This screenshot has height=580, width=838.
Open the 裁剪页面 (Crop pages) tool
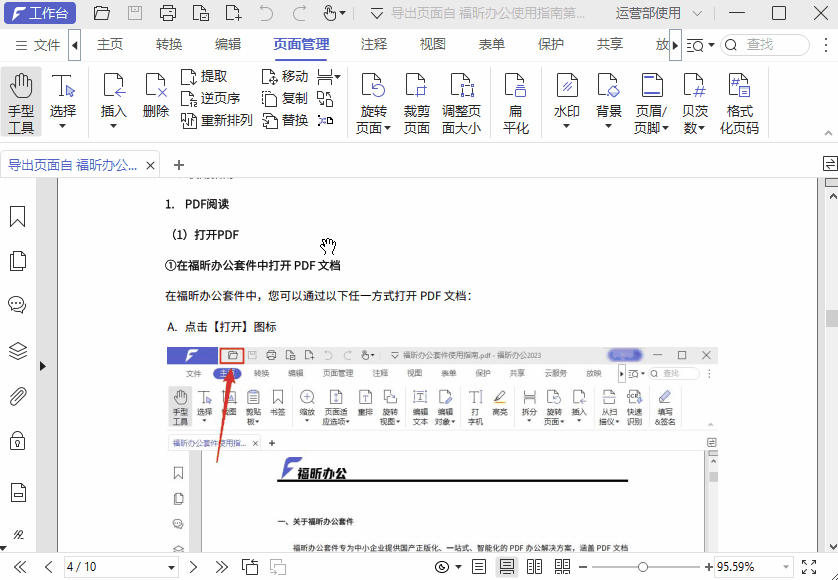pyautogui.click(x=417, y=95)
